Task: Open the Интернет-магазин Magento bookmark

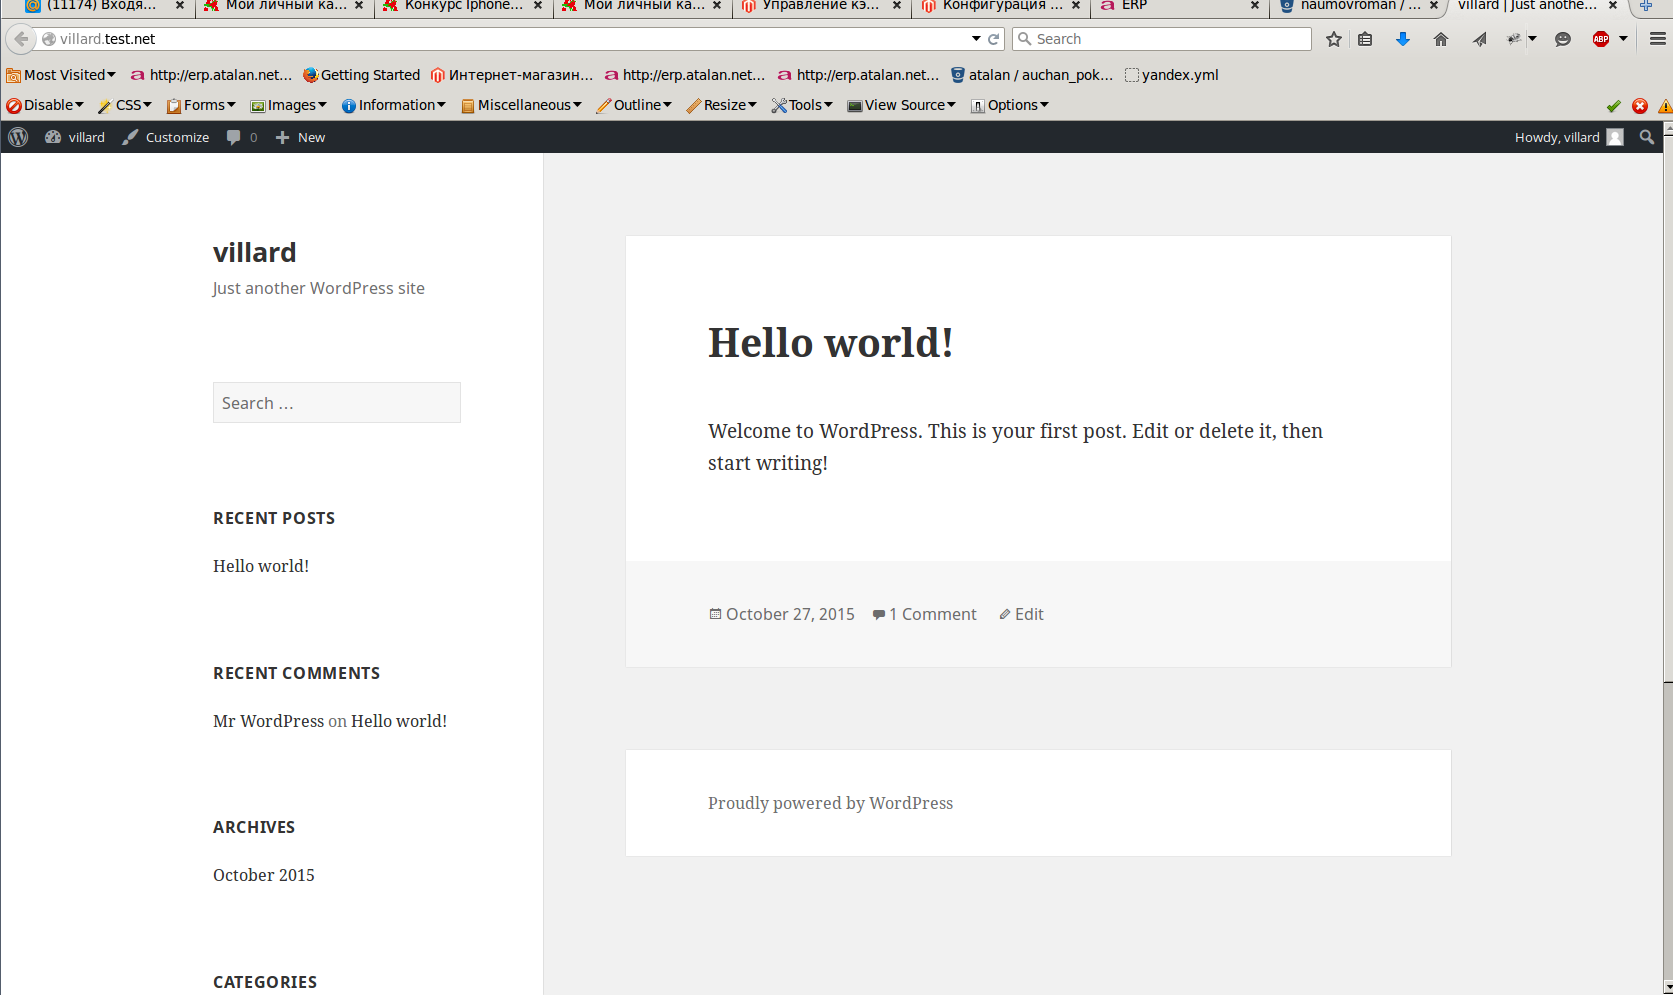Action: click(512, 75)
